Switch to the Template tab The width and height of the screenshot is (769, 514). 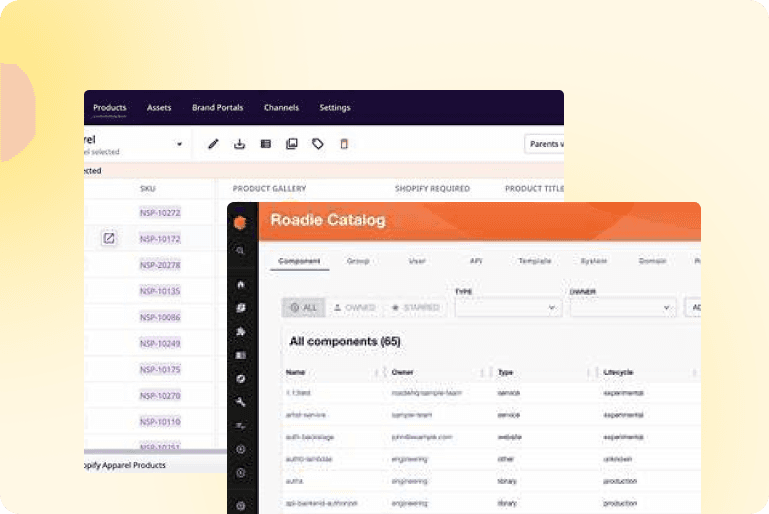[535, 261]
